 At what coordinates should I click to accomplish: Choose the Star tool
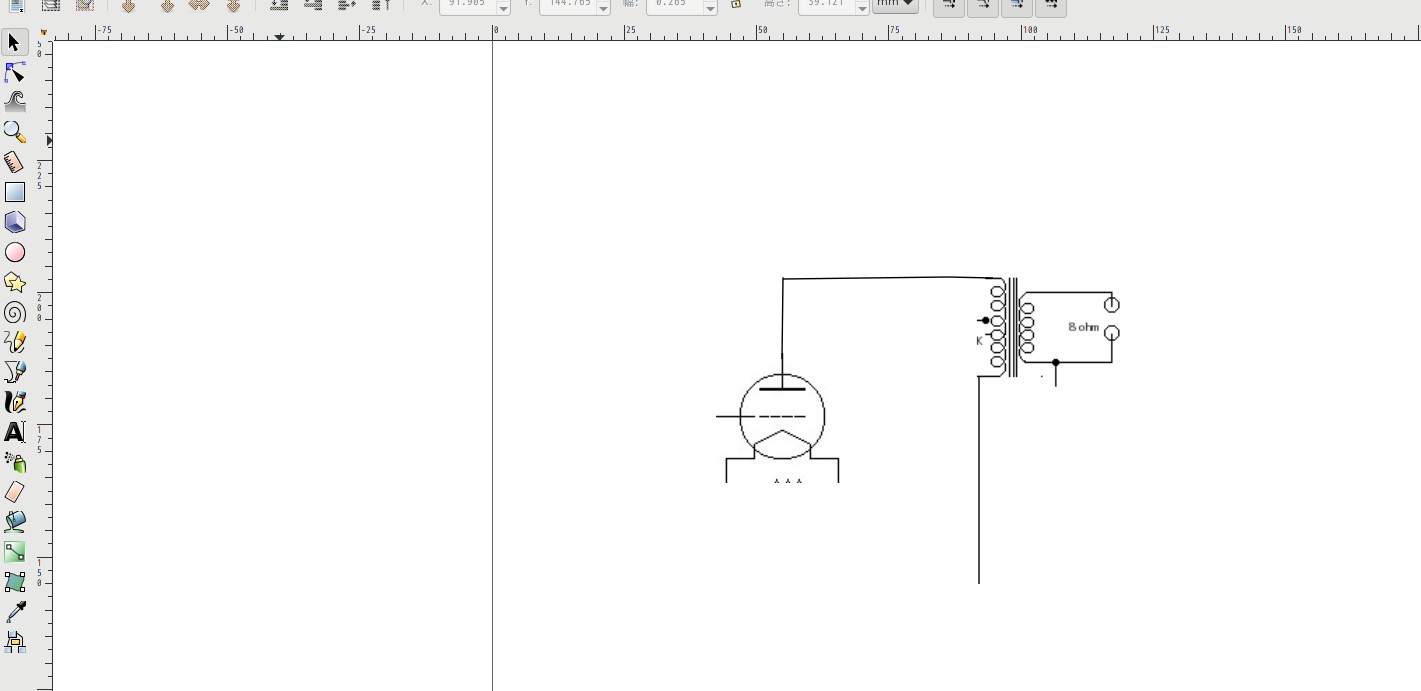pyautogui.click(x=14, y=282)
